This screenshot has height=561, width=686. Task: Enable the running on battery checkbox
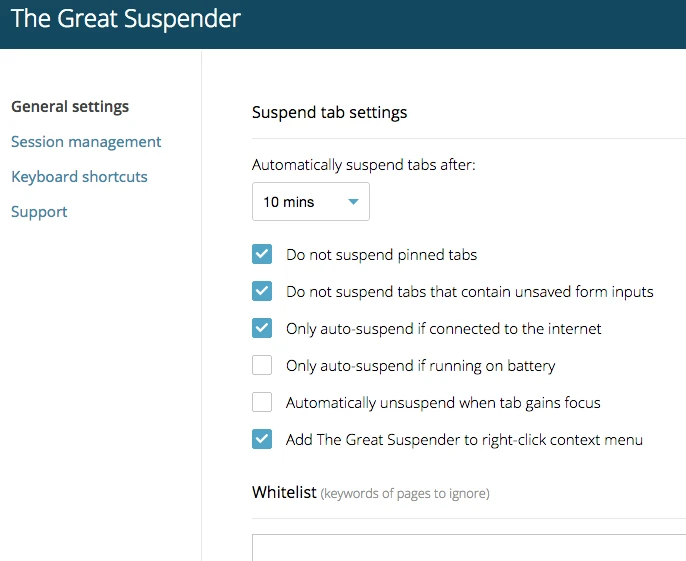click(262, 365)
